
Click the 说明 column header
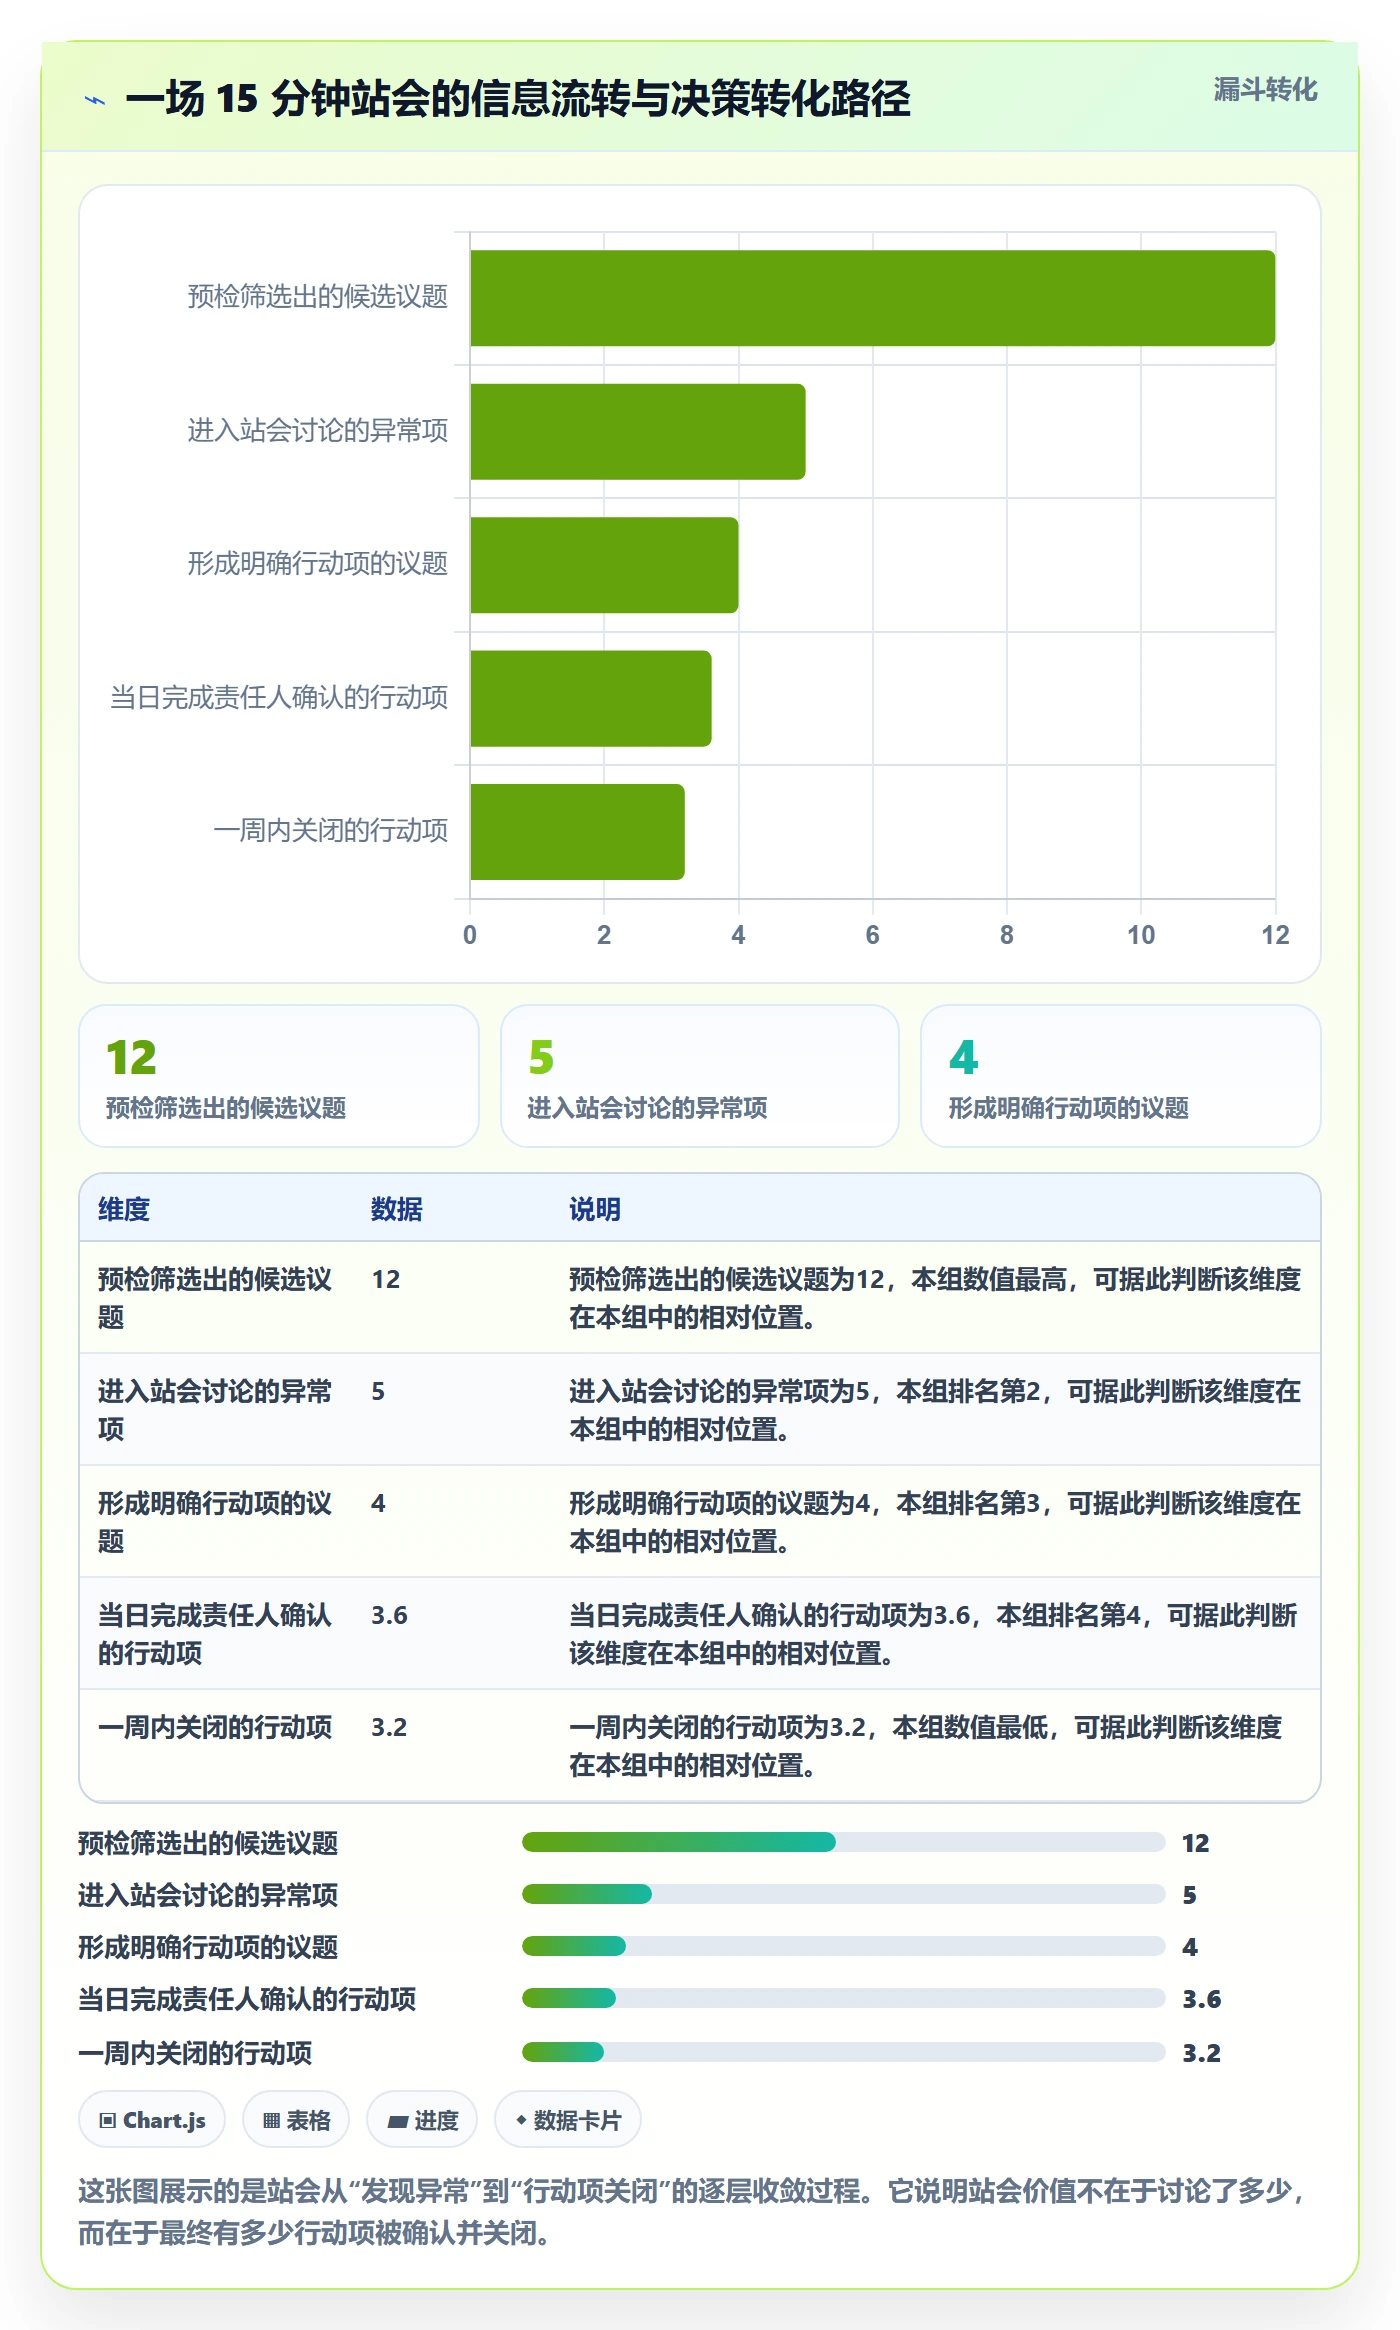point(595,1209)
